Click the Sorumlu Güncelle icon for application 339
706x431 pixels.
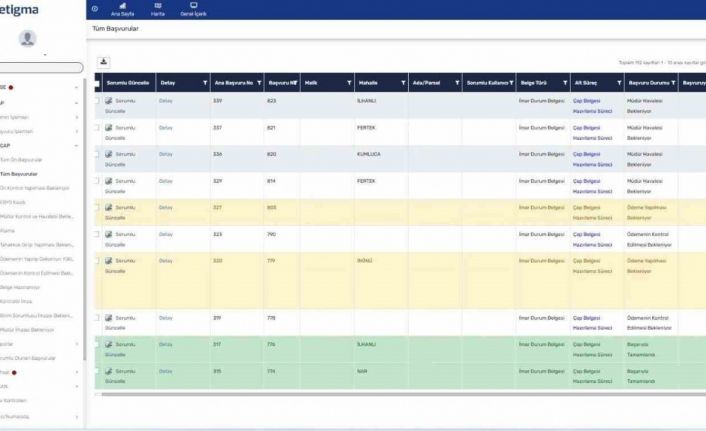[110, 101]
